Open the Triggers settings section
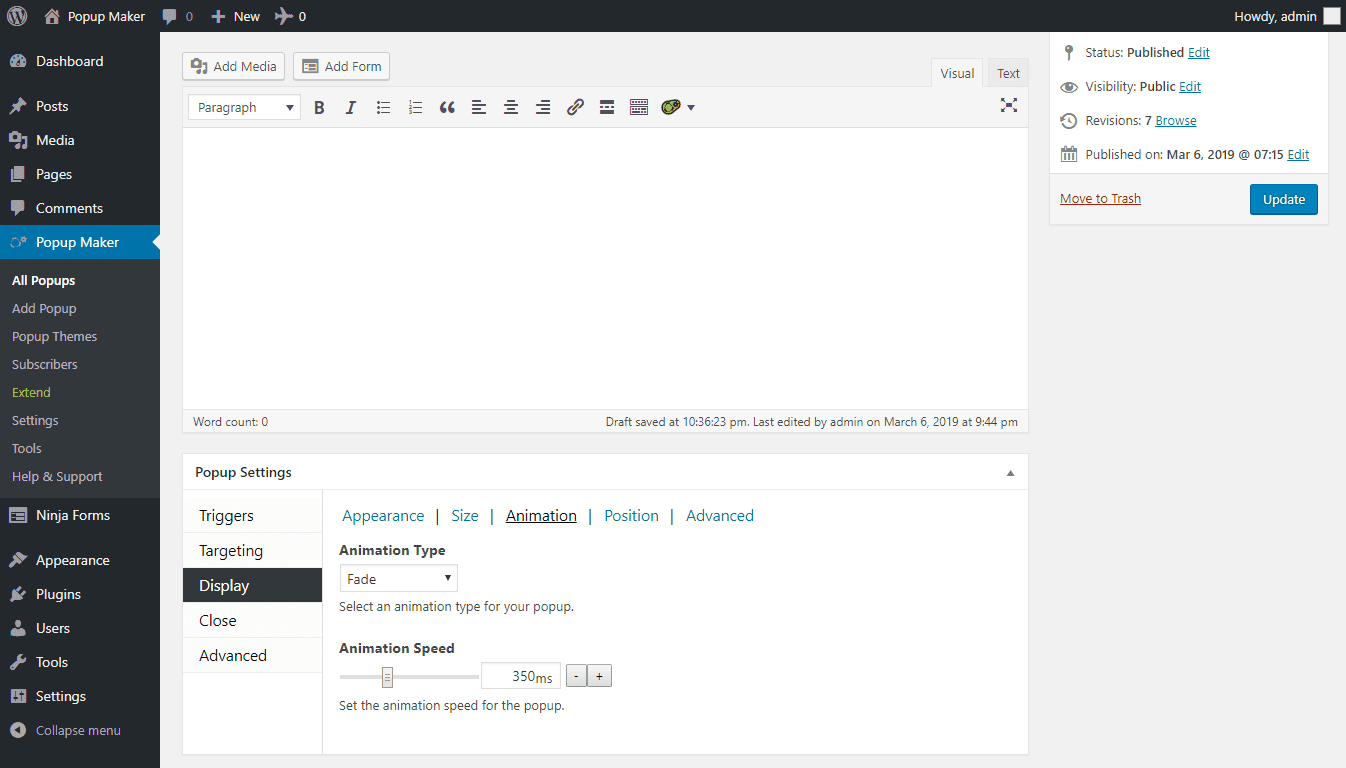The height and width of the screenshot is (768, 1346). (x=252, y=516)
